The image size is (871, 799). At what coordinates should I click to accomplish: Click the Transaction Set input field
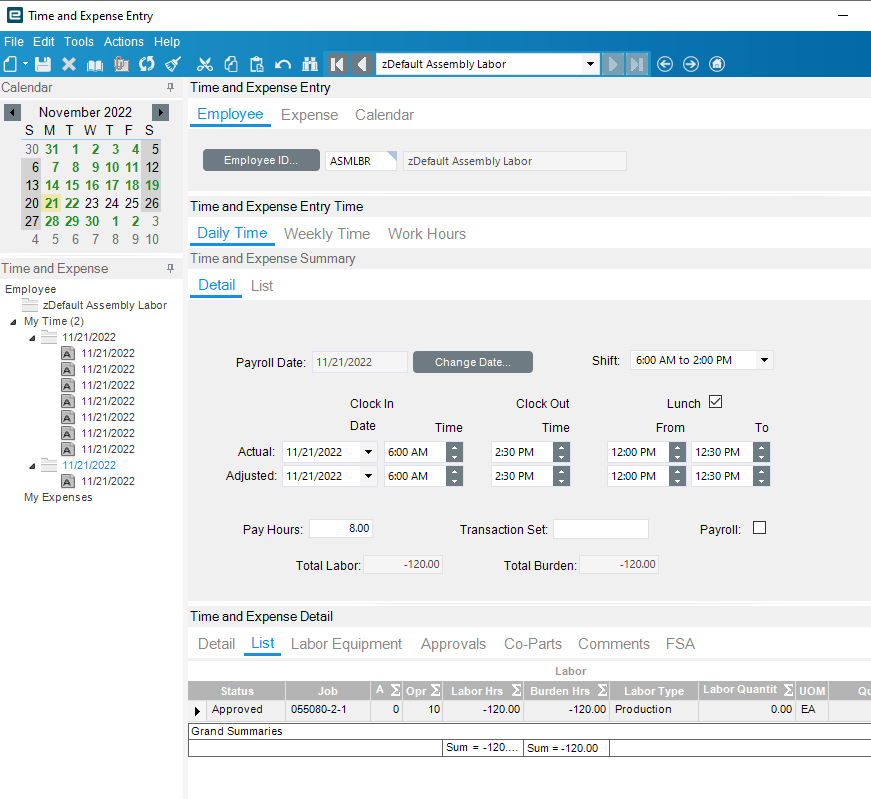click(x=600, y=529)
